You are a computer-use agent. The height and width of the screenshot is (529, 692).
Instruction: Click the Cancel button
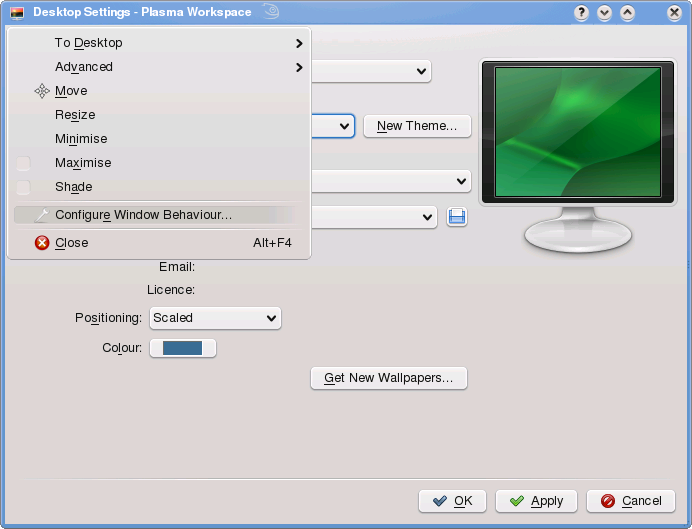631,501
